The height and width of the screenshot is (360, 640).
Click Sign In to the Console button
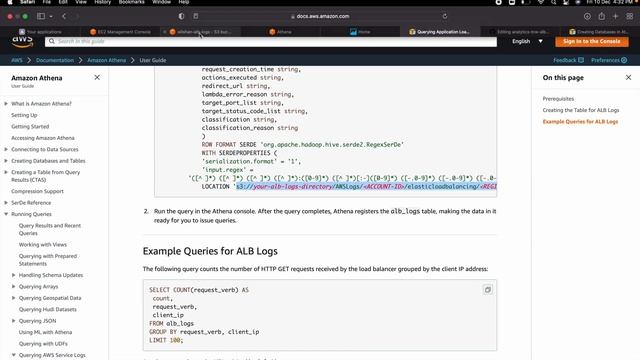[x=591, y=41]
